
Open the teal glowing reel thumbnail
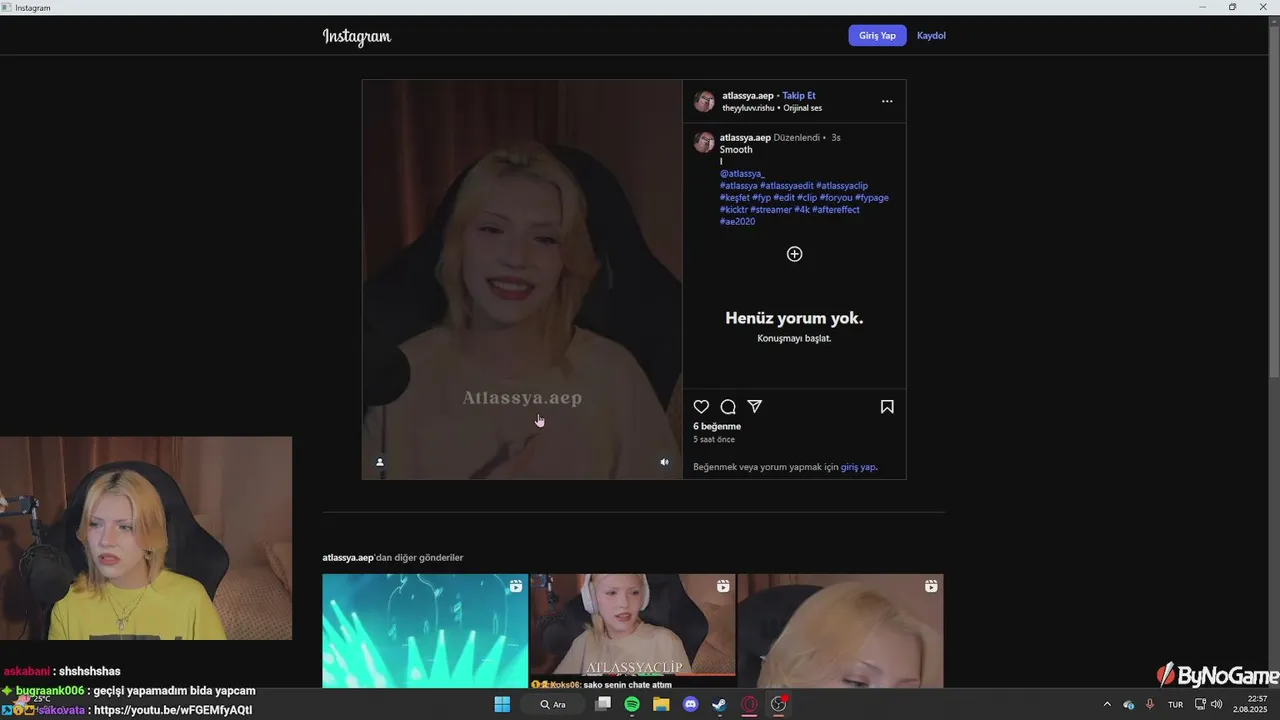(x=425, y=630)
